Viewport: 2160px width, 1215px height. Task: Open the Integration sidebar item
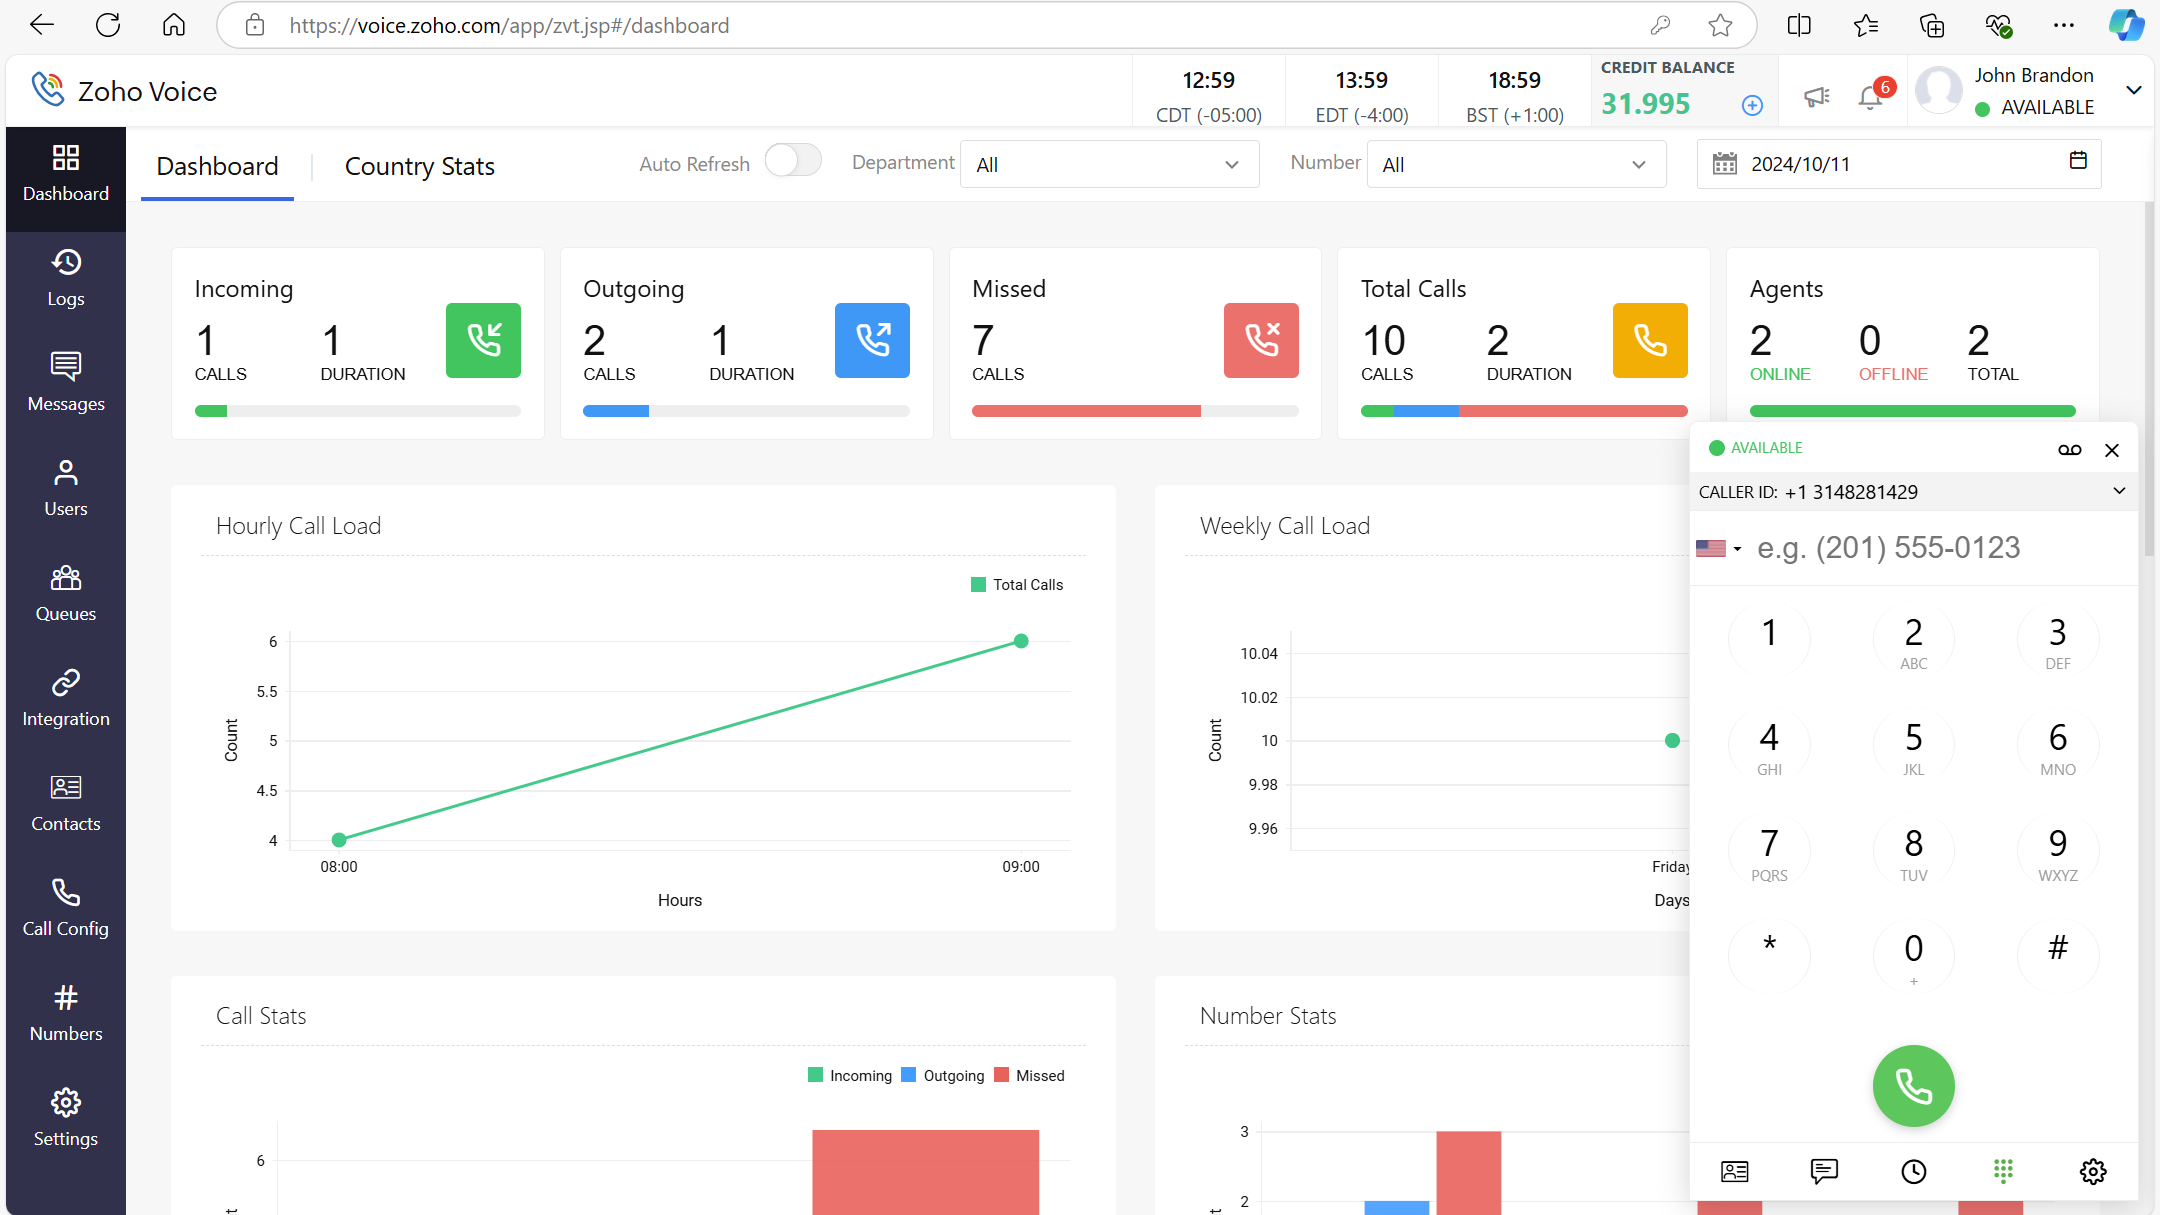point(66,699)
